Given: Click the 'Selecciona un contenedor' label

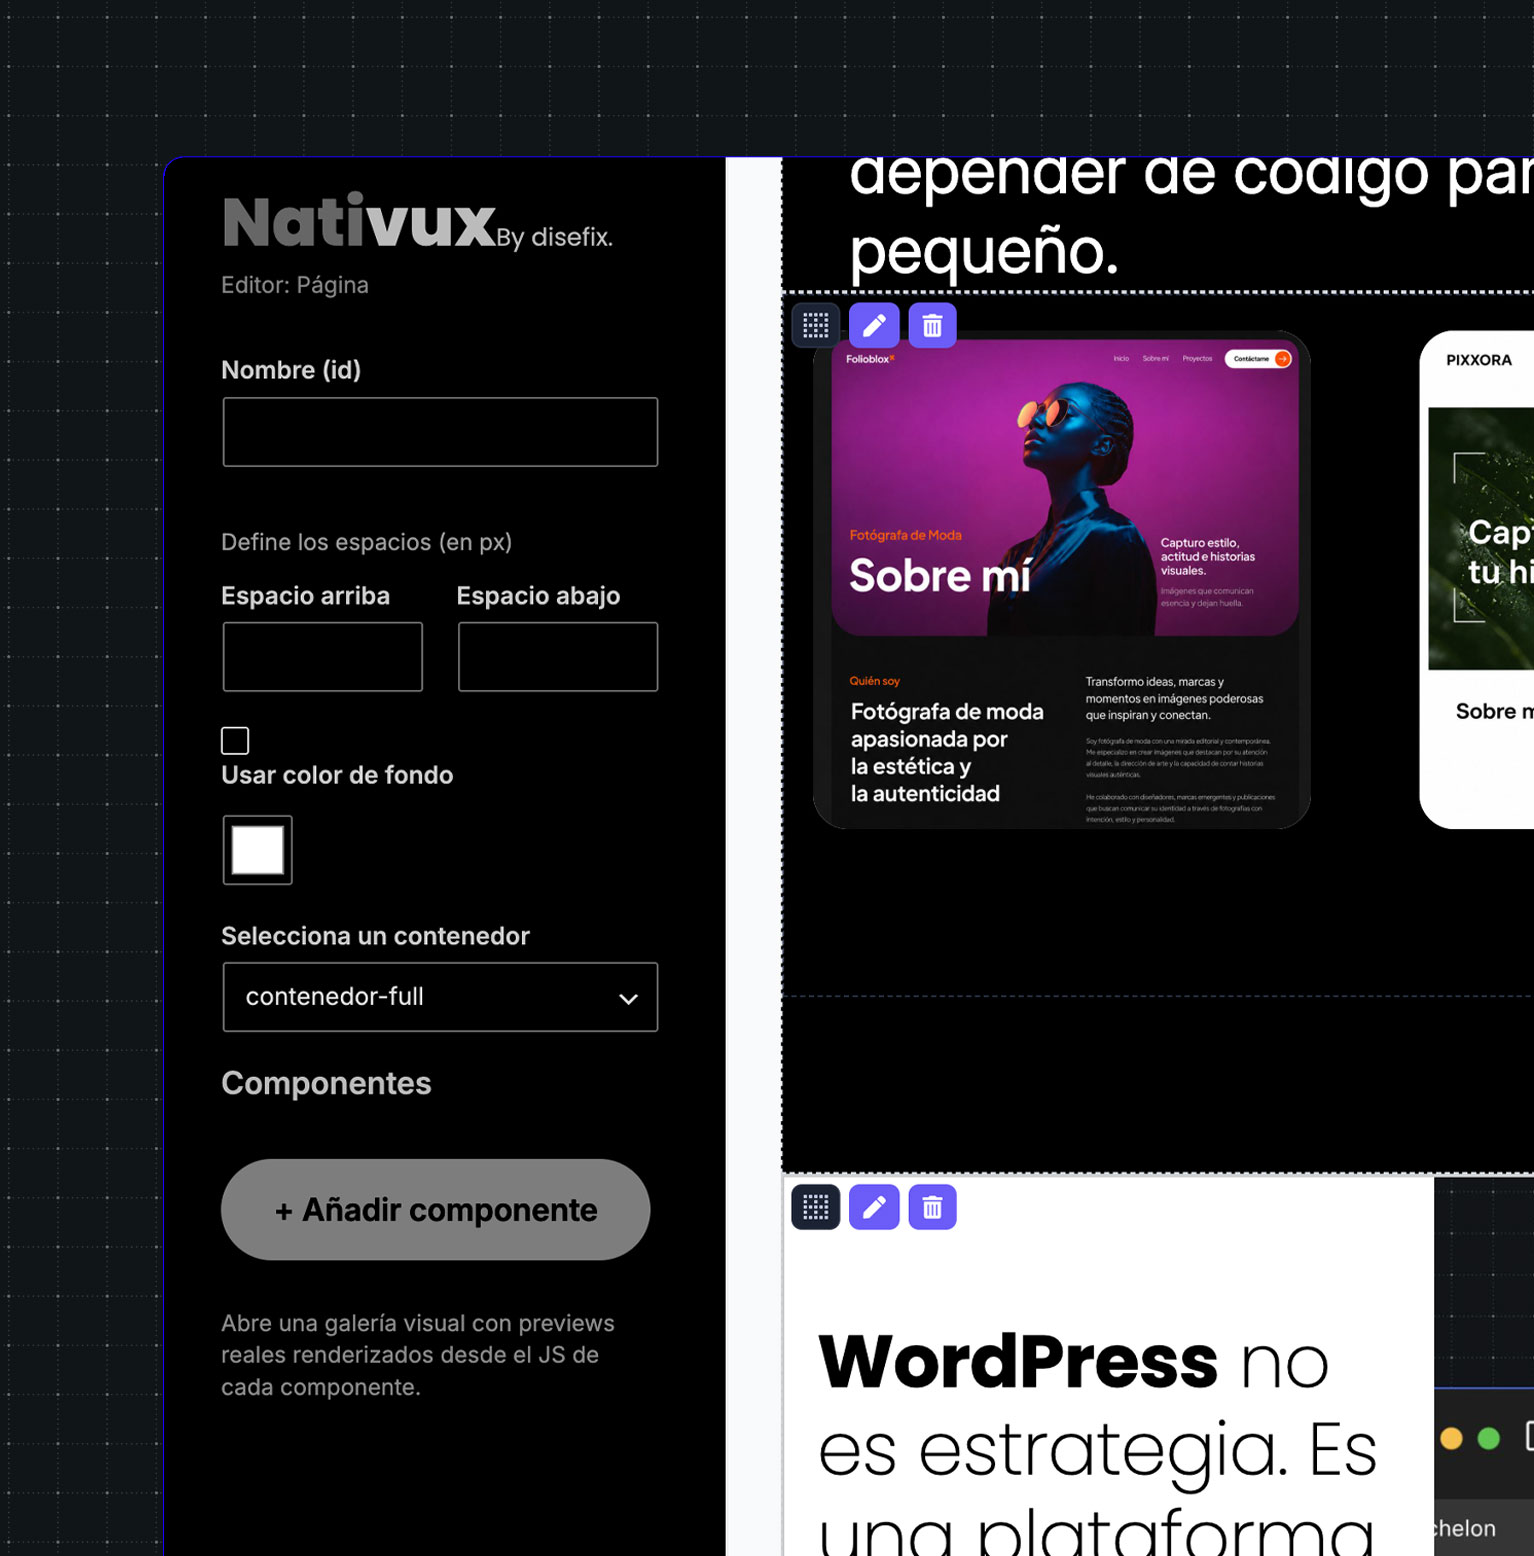Looking at the screenshot, I should (x=375, y=936).
